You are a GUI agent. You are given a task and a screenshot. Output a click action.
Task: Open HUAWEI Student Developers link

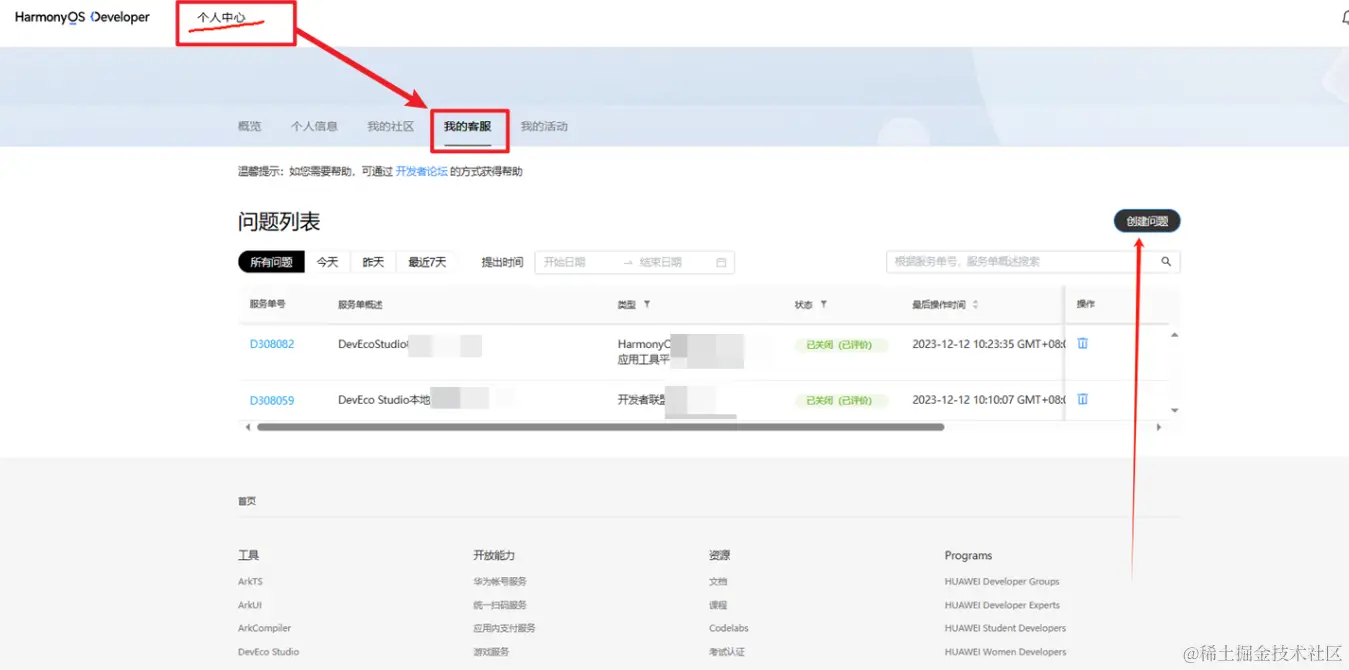(x=1005, y=628)
